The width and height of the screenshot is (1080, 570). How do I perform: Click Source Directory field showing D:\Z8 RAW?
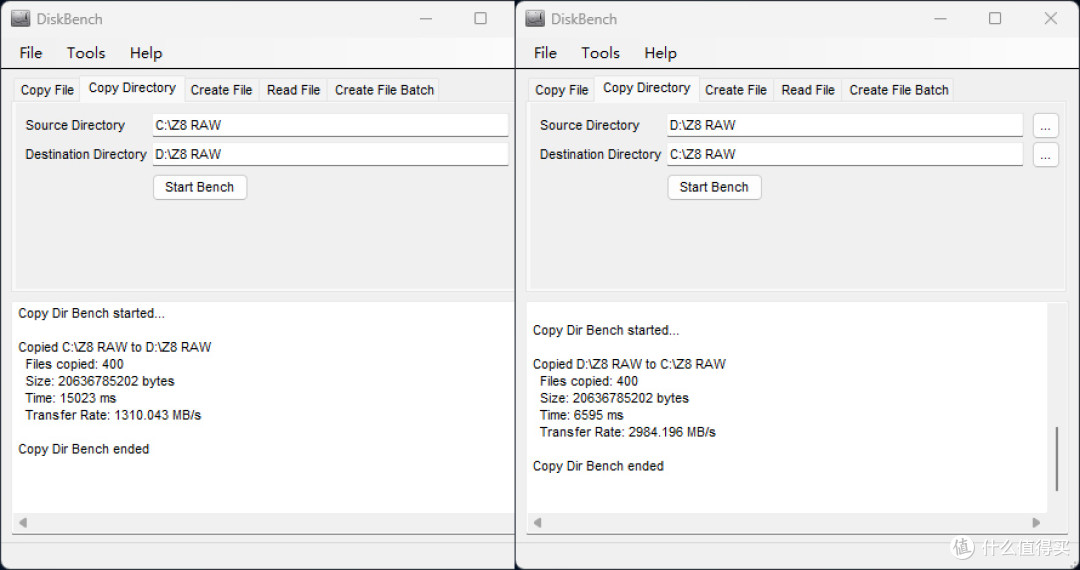[x=845, y=125]
